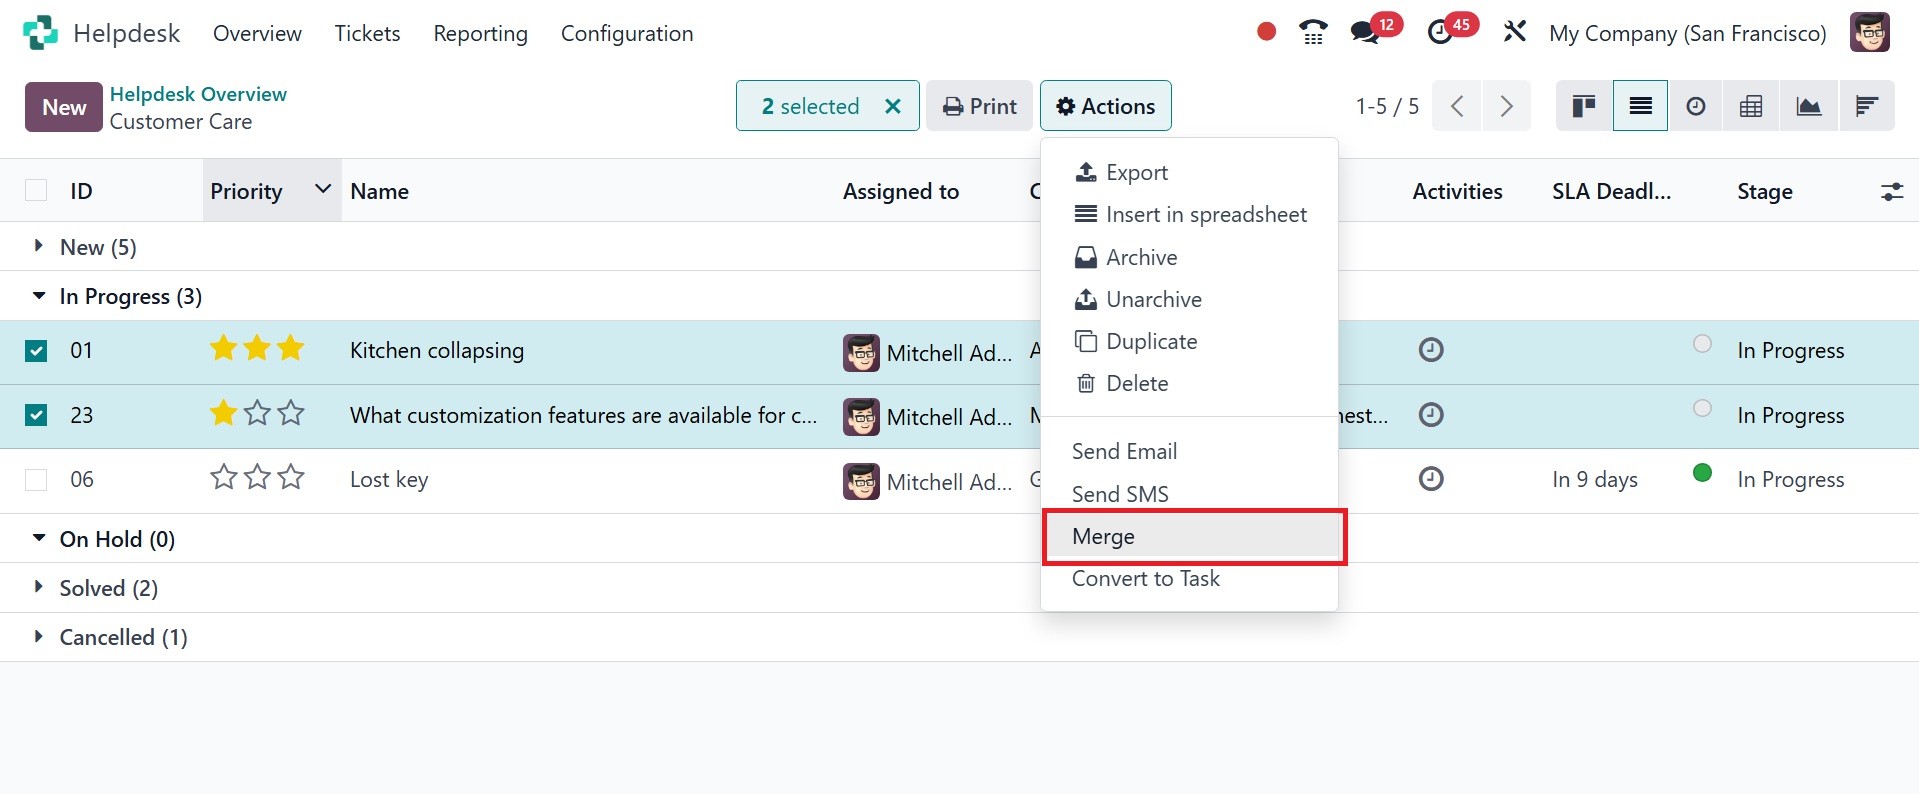Open the debug tools wrench icon

pos(1515,32)
